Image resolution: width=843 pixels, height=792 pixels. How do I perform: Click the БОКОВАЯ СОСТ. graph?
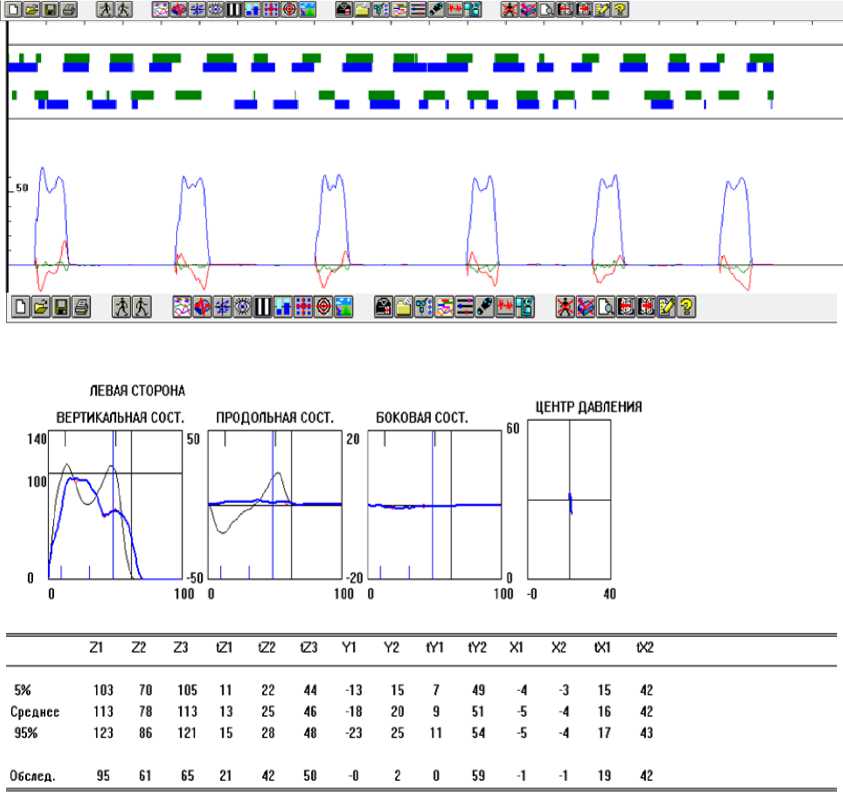(x=434, y=504)
